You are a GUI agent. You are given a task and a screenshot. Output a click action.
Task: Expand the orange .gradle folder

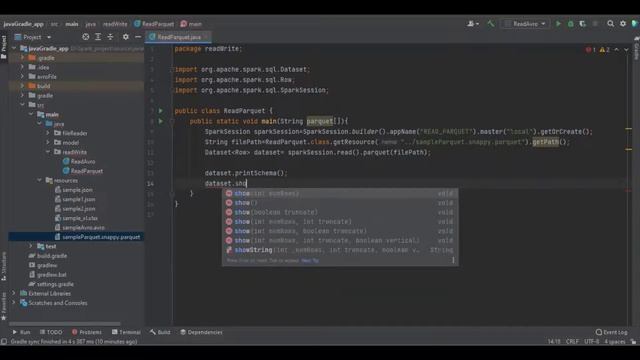click(22, 58)
